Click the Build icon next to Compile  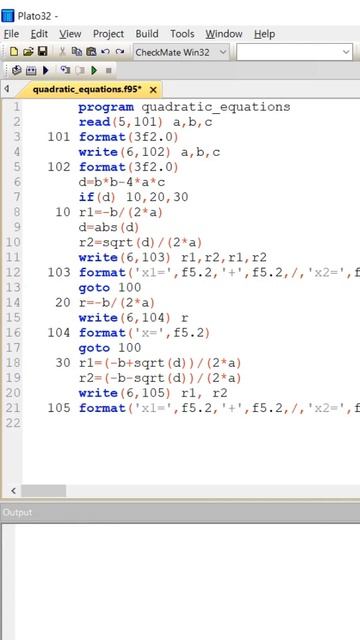click(x=31, y=70)
